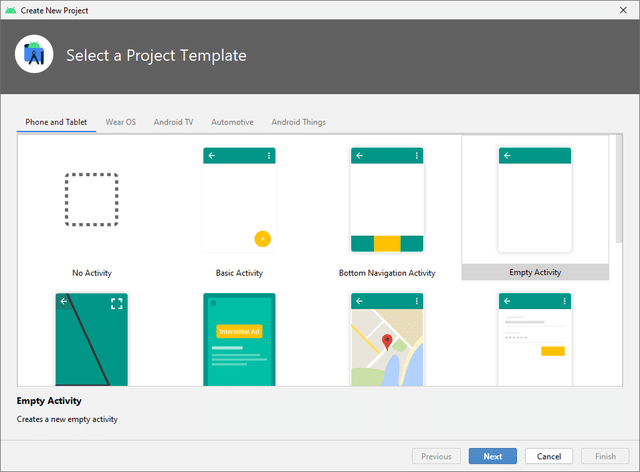Click the No Activity label
This screenshot has height=472, width=640.
[x=92, y=273]
